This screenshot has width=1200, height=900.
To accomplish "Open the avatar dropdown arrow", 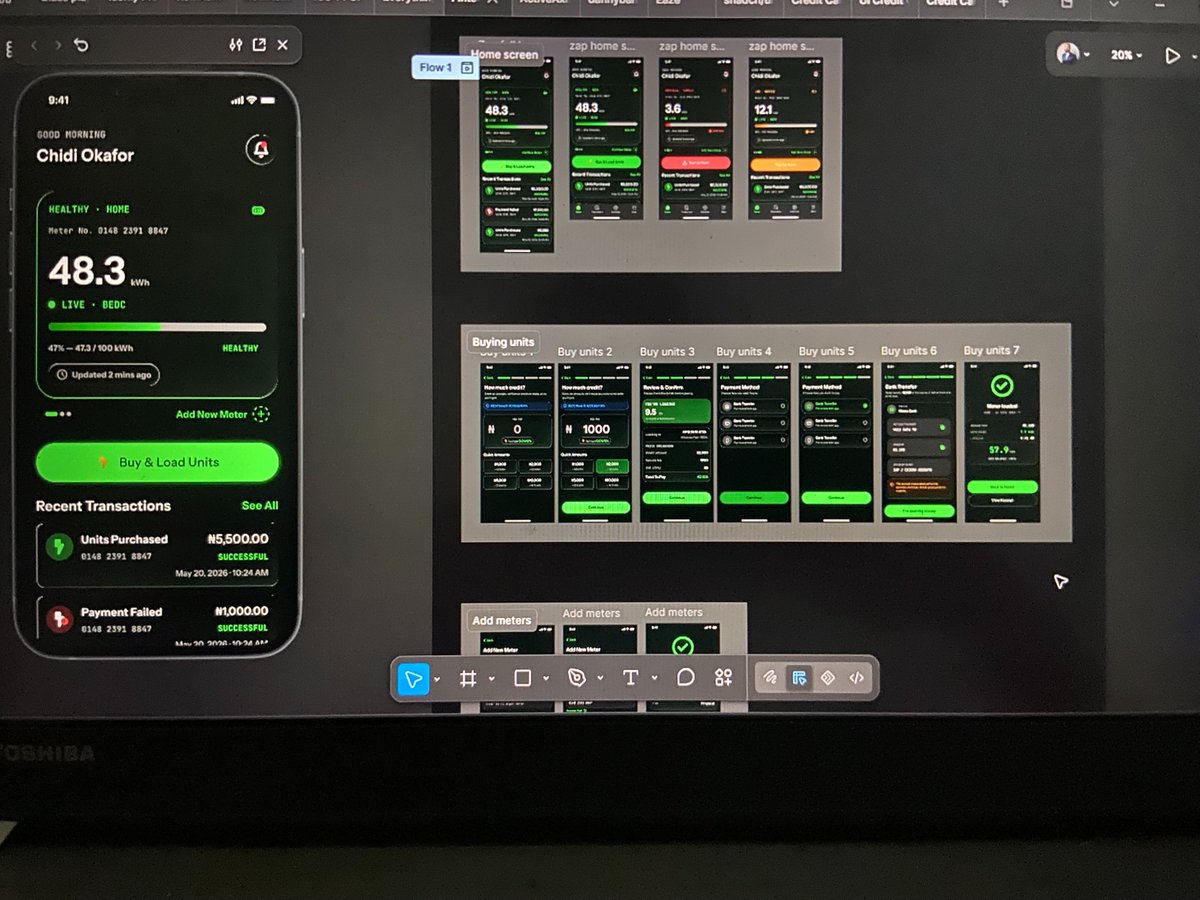I will (x=1087, y=55).
